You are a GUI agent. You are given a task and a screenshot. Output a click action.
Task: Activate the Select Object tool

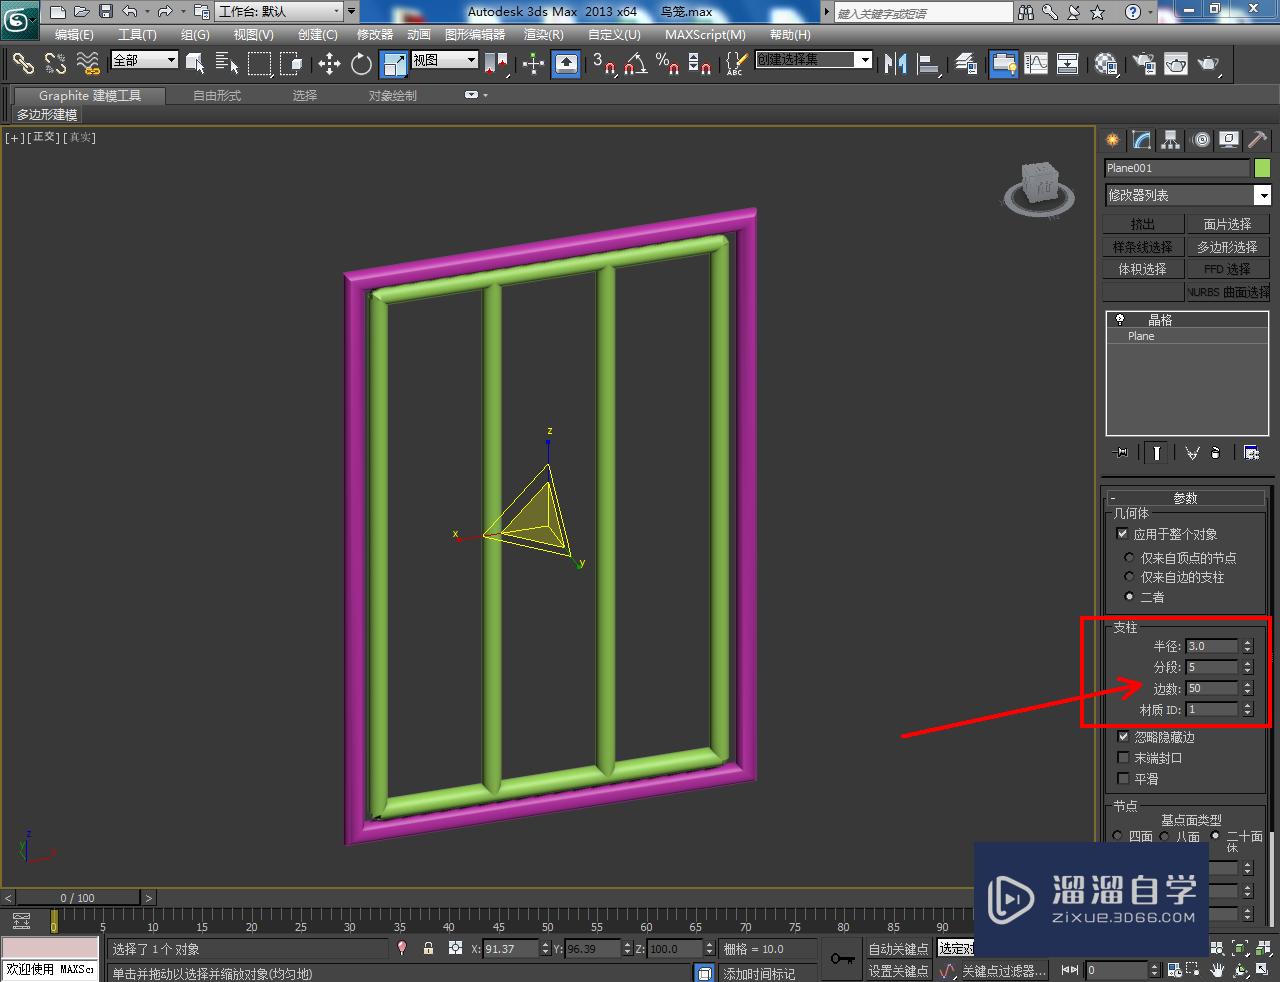195,63
